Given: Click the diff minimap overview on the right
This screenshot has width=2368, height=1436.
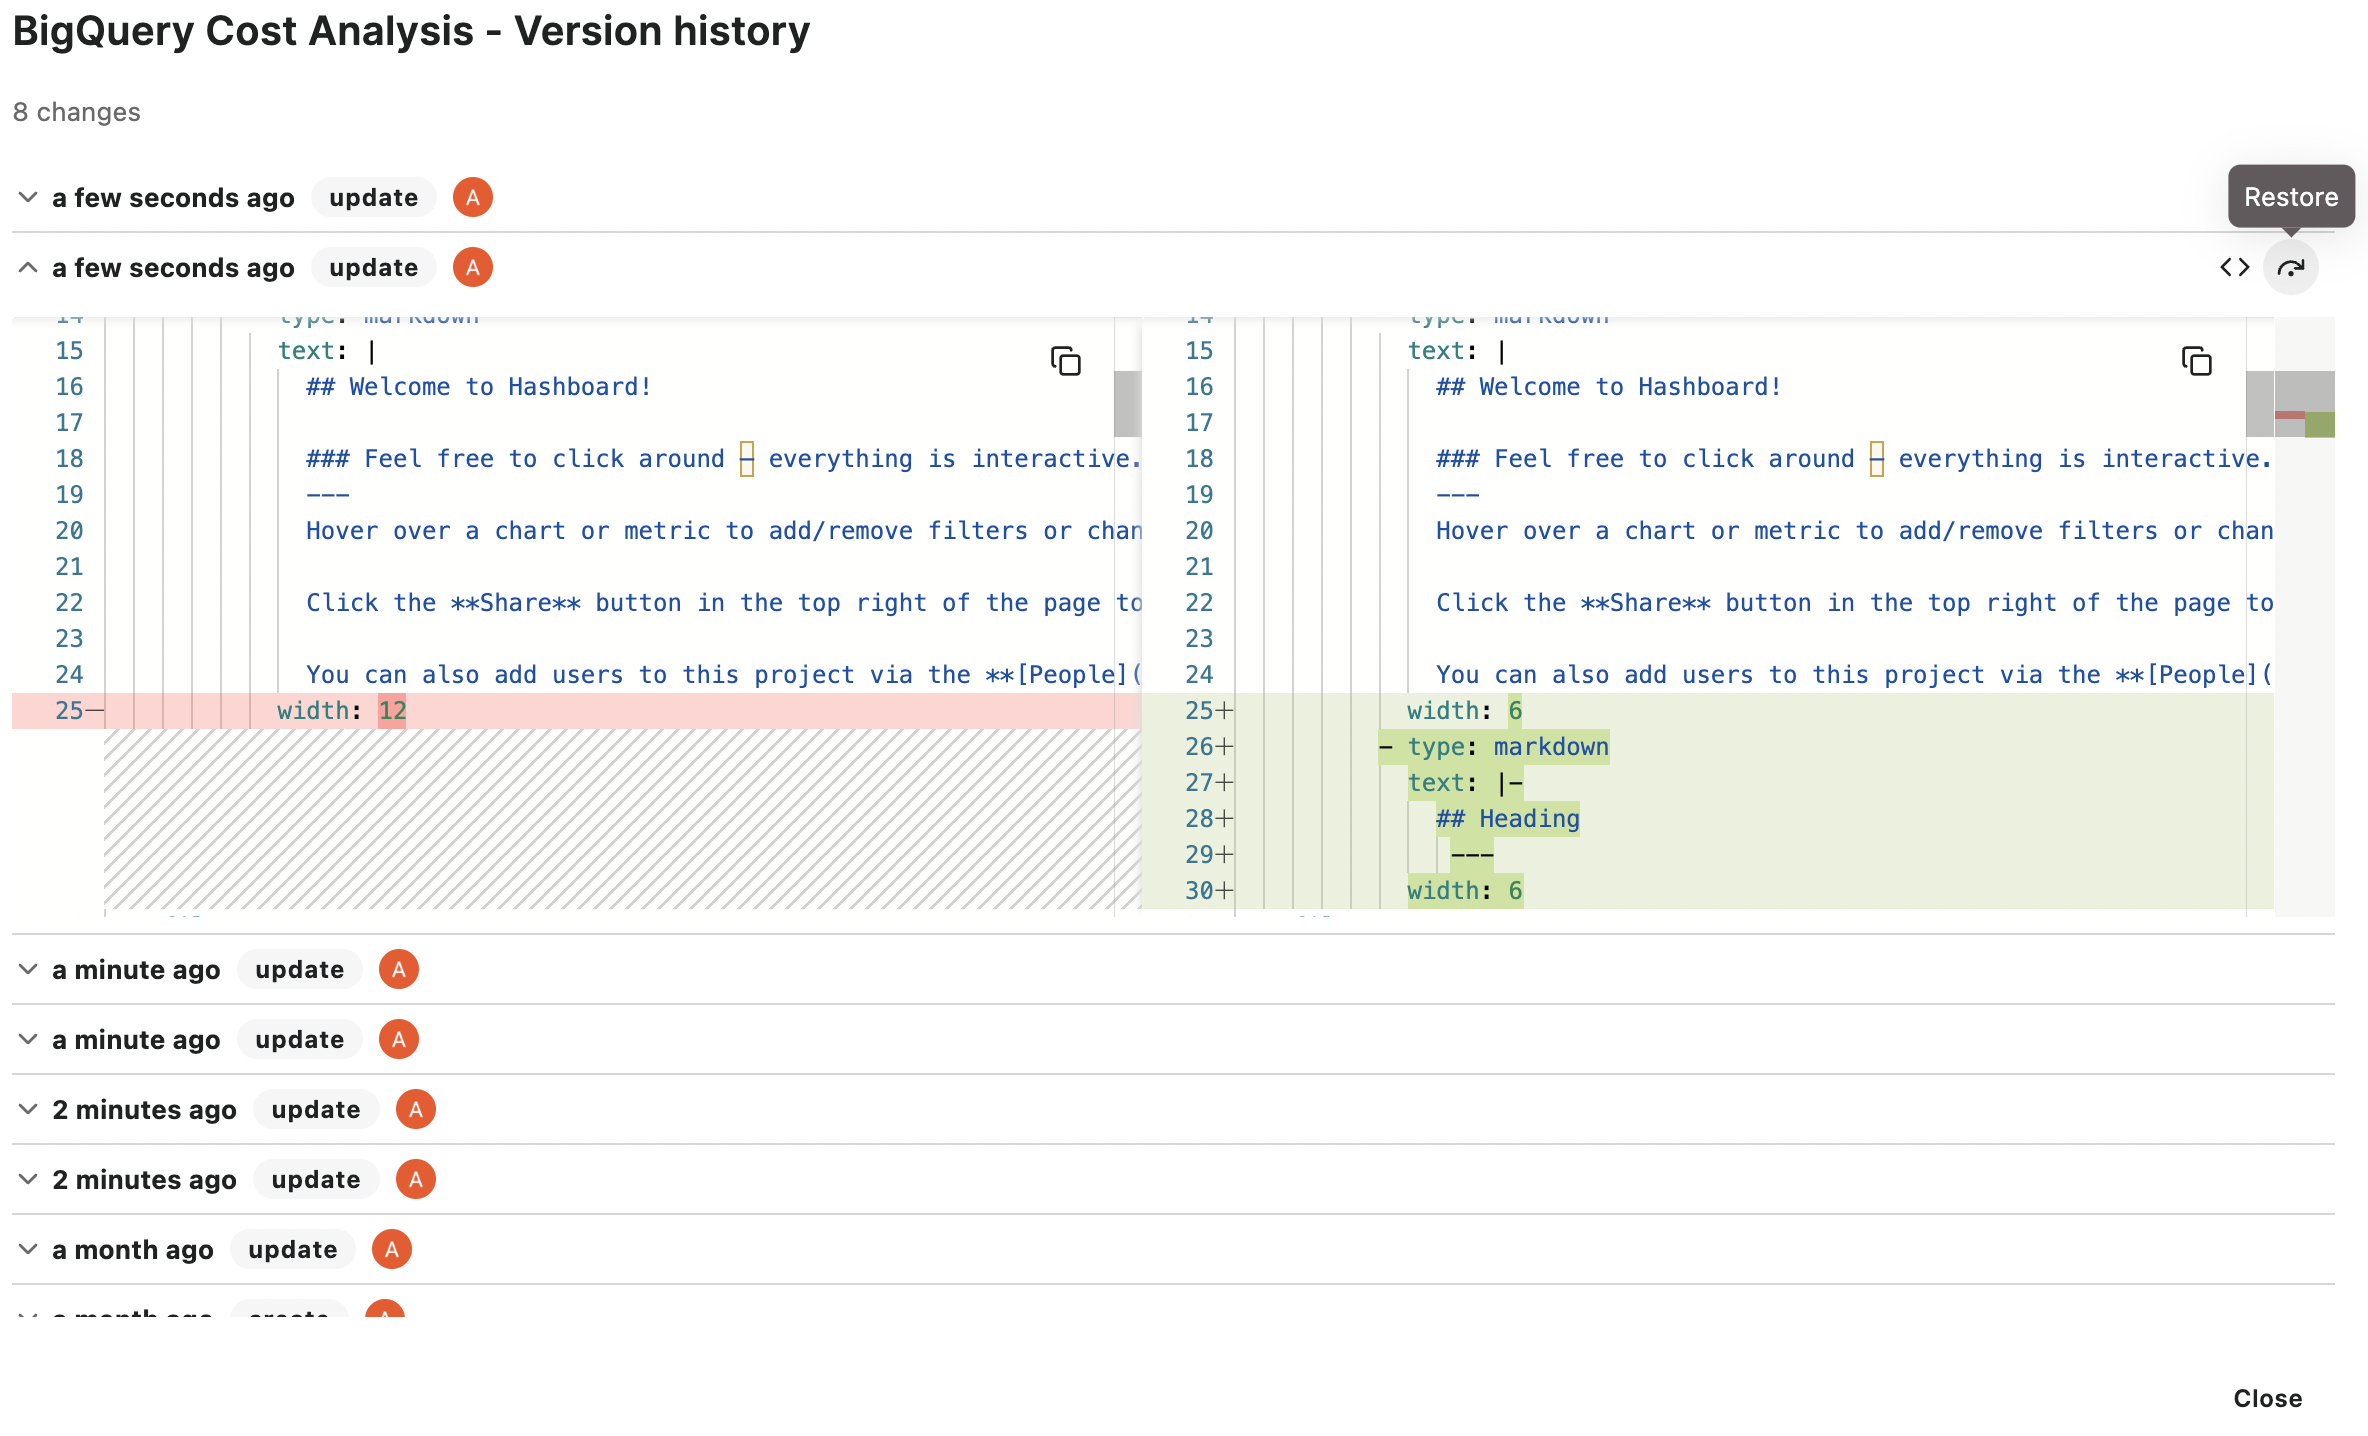Looking at the screenshot, I should point(2304,616).
